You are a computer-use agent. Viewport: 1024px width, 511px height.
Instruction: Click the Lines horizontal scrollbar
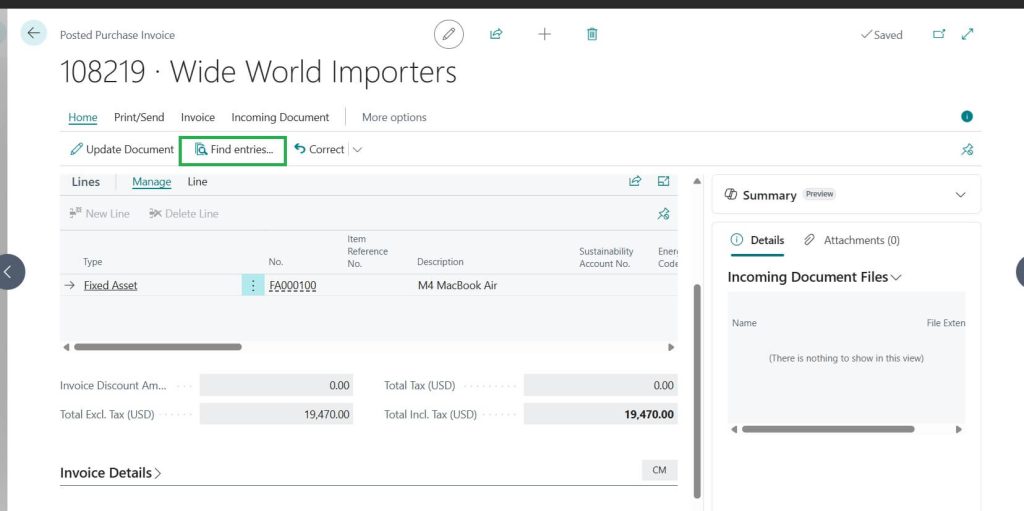pyautogui.click(x=158, y=347)
